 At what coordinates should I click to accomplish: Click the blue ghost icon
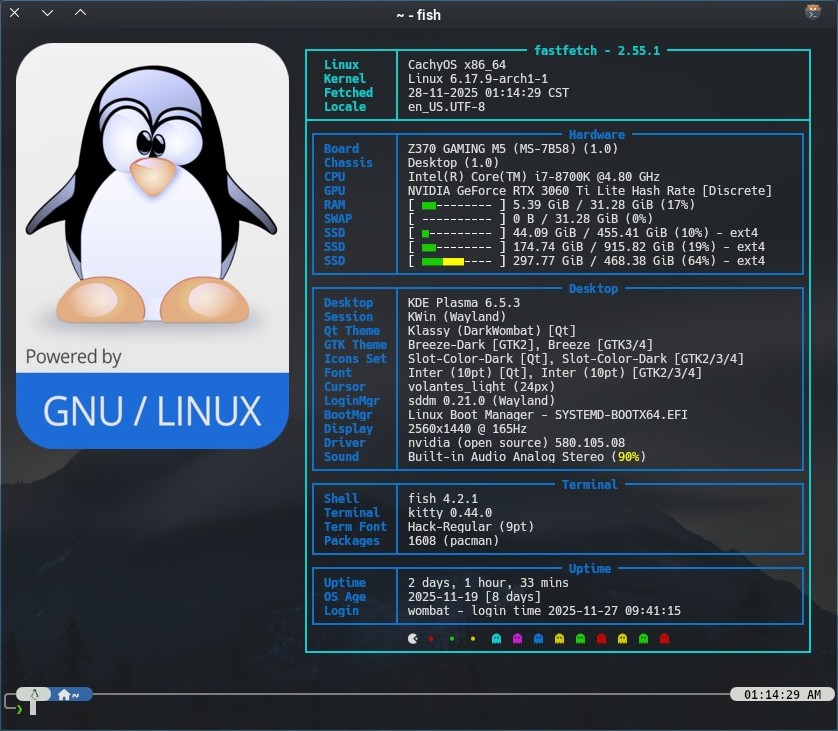click(538, 637)
